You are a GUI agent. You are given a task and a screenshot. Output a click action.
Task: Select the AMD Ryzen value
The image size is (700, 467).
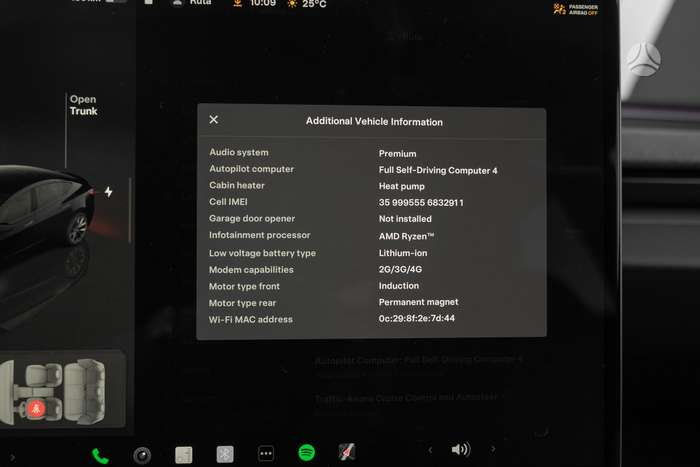(x=406, y=236)
